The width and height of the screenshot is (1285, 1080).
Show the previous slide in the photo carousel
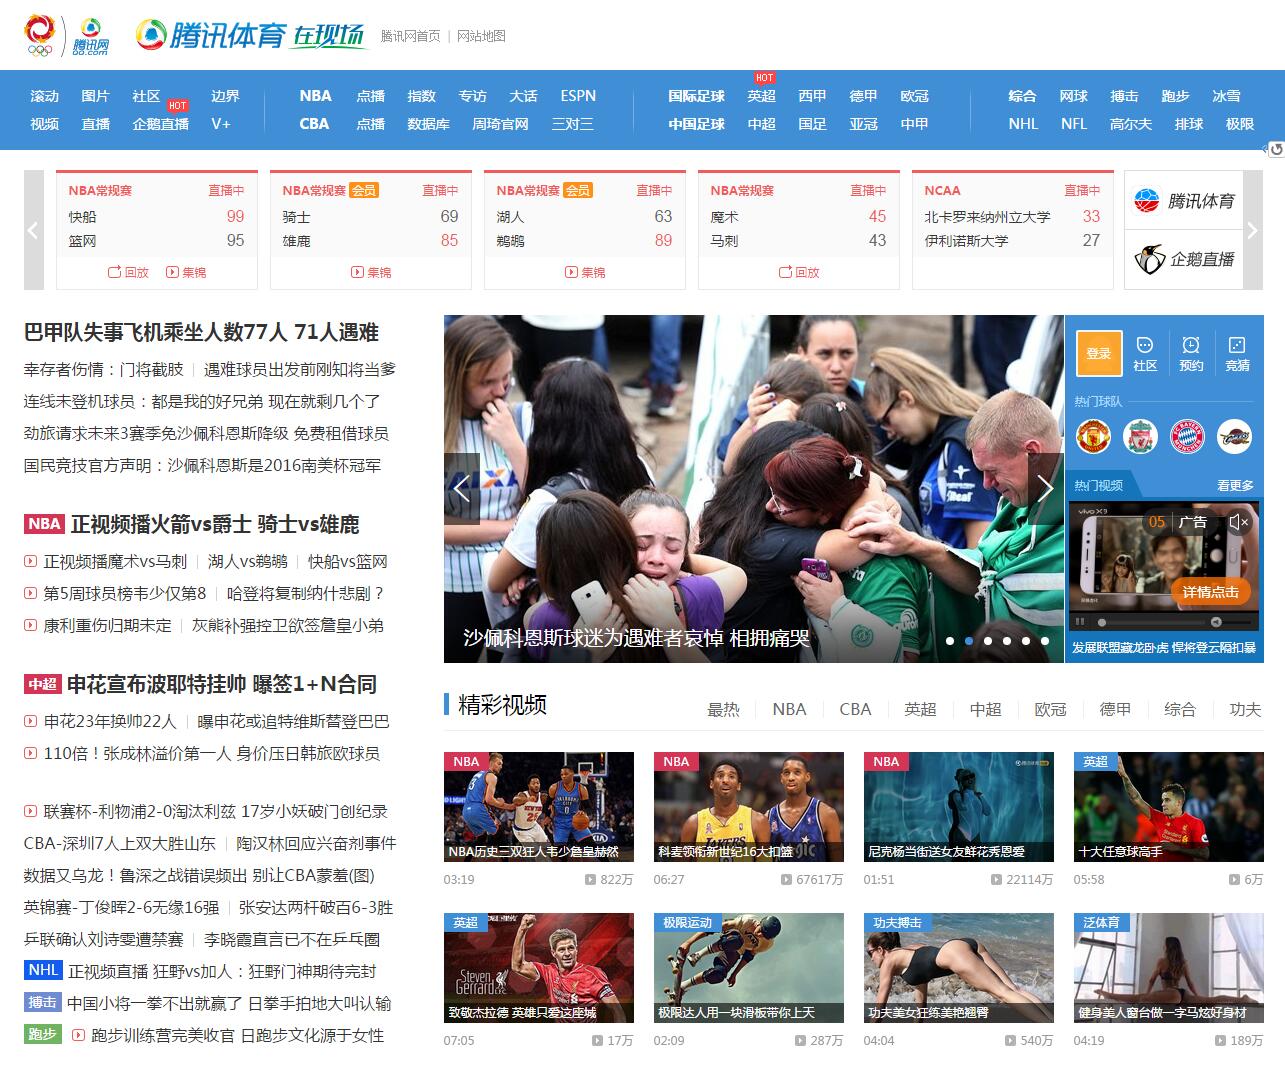[462, 488]
